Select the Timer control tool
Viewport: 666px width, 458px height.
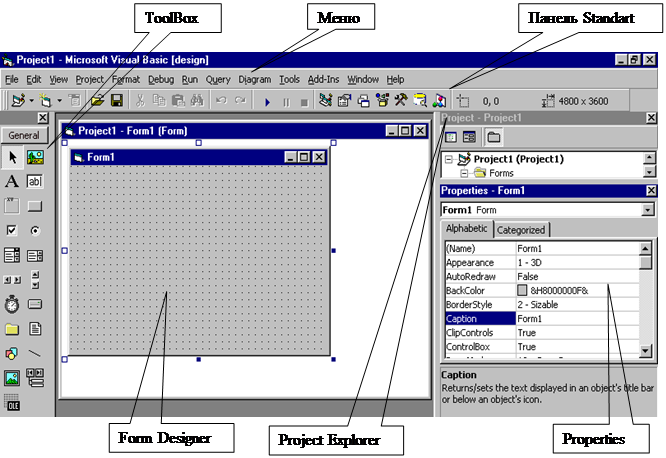click(12, 305)
